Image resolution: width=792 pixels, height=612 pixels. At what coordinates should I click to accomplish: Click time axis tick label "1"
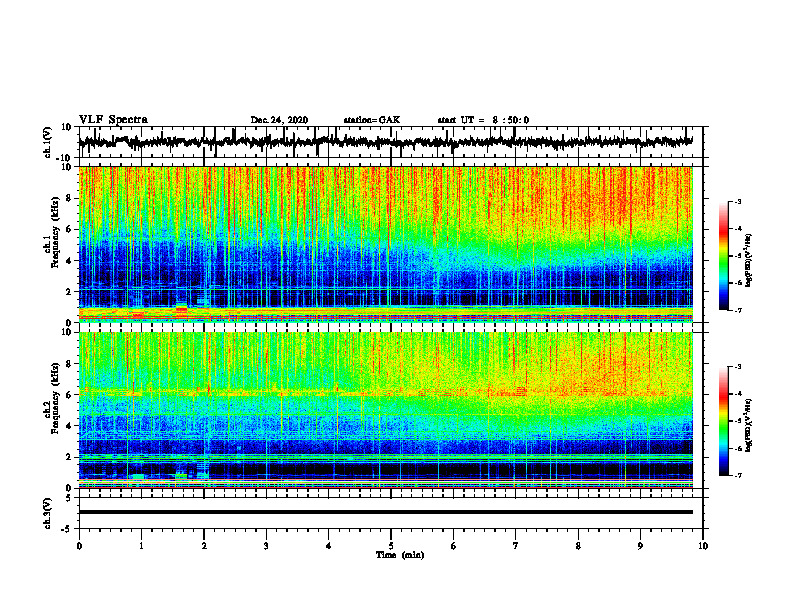(141, 546)
